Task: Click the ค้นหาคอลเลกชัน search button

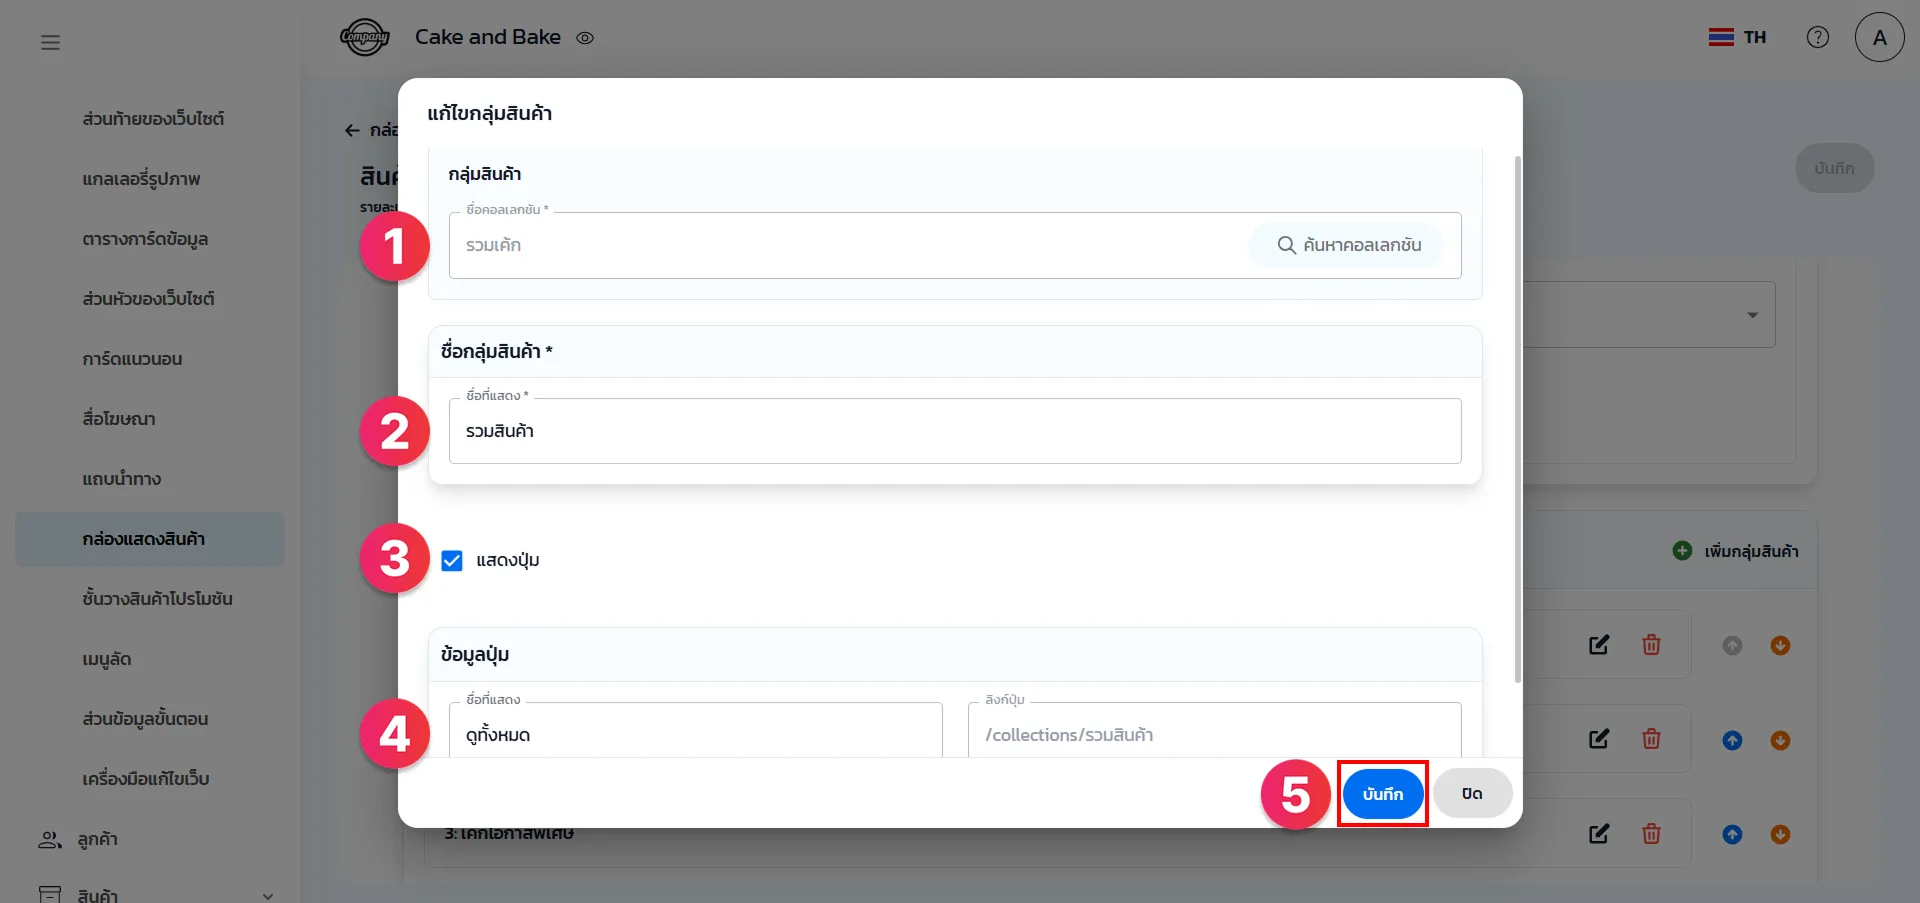Action: pyautogui.click(x=1348, y=245)
